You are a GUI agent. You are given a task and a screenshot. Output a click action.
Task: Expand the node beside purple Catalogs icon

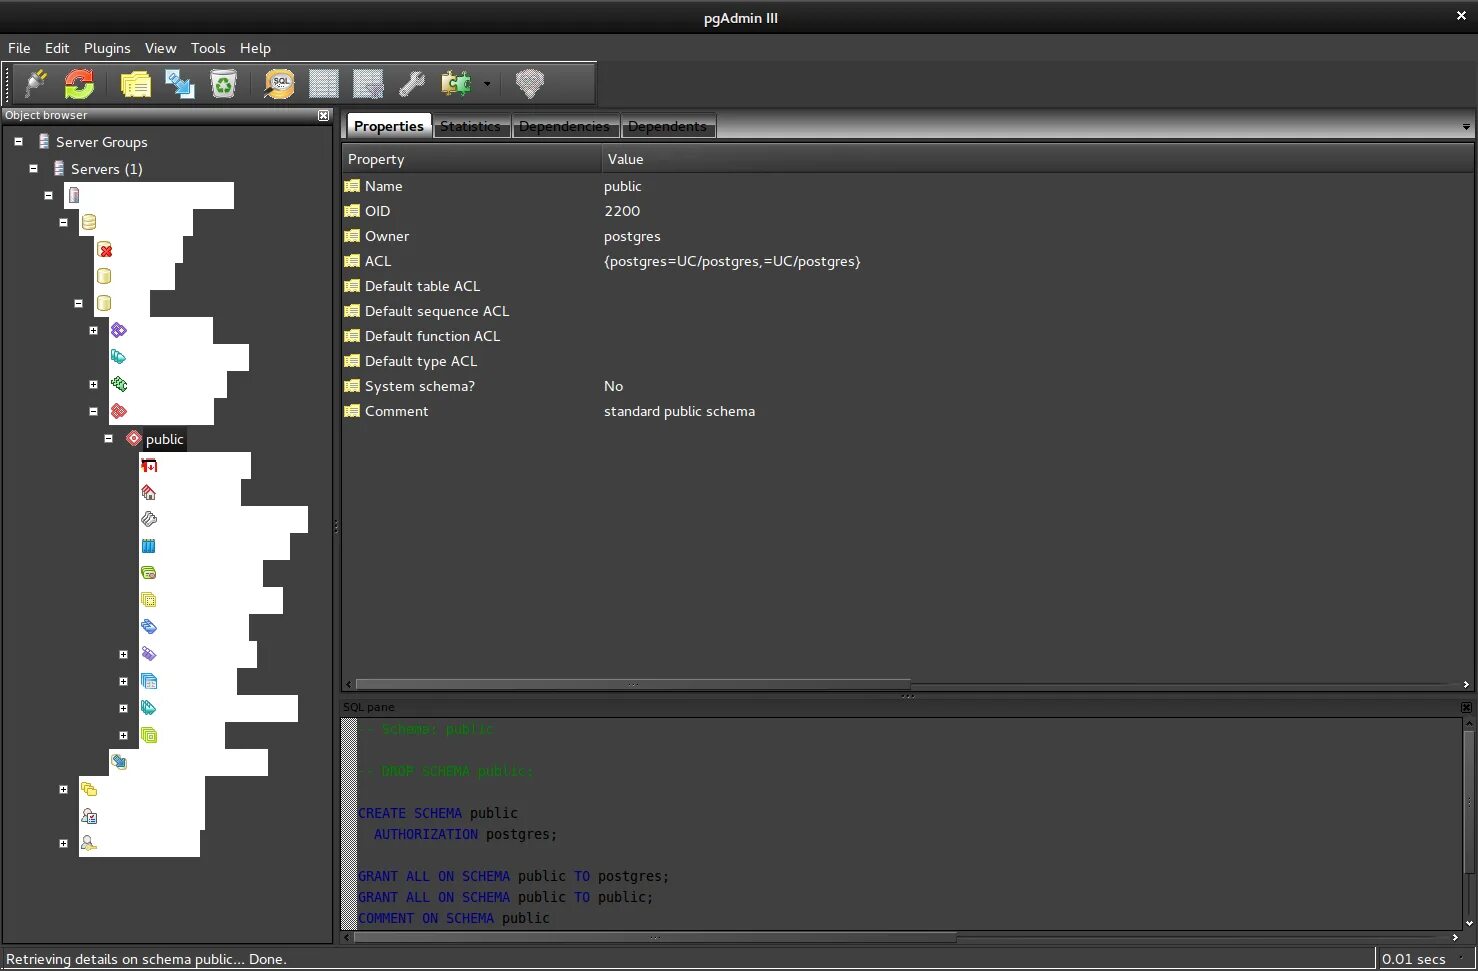[93, 330]
